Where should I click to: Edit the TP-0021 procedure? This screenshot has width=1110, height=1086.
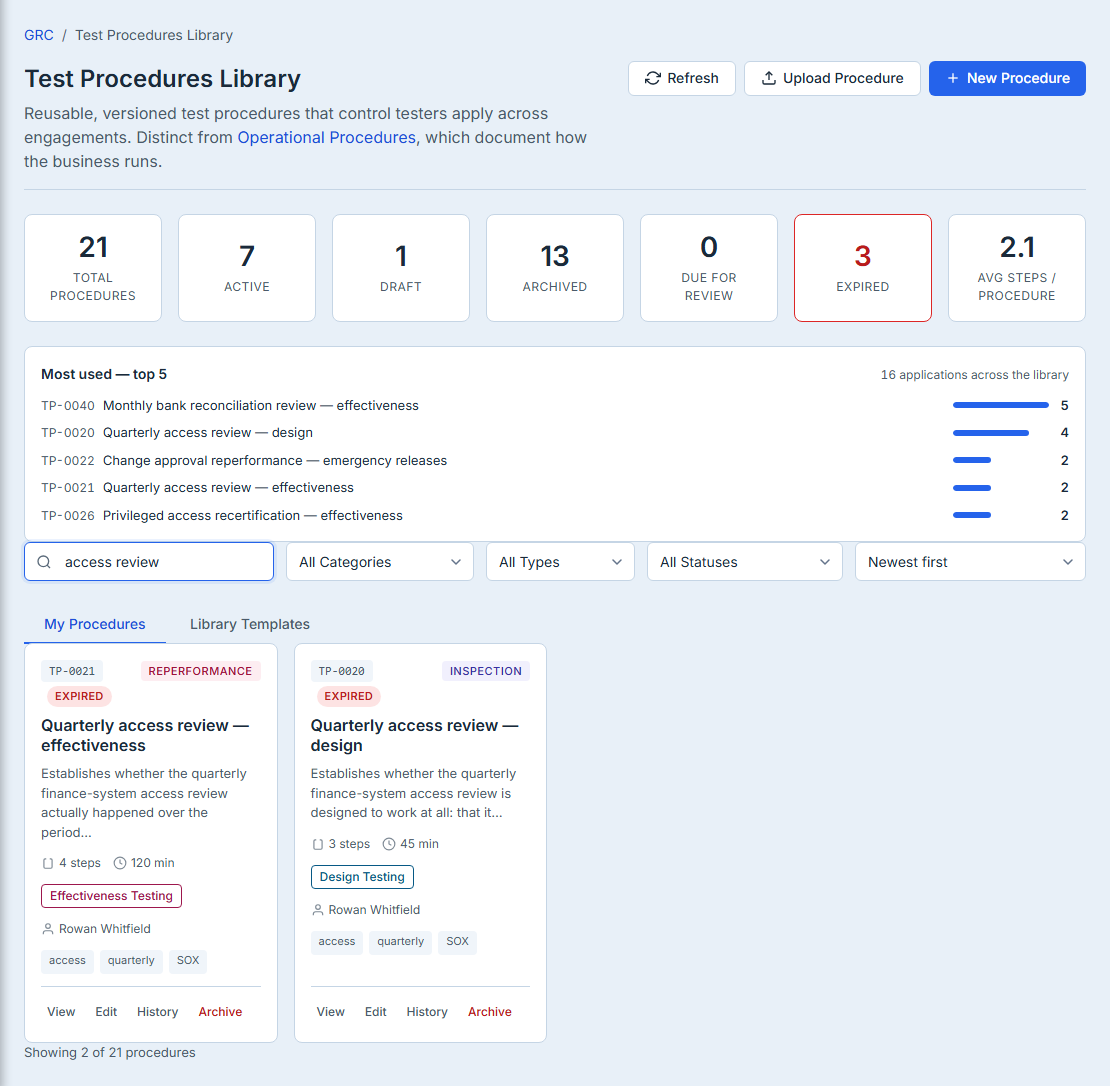pos(106,1012)
